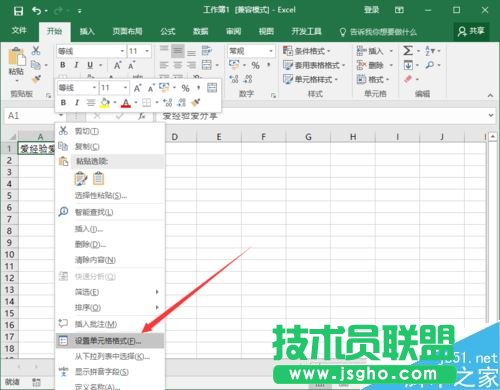Click the ribbon Copy icon
This screenshot has height=390, width=500.
point(36,65)
